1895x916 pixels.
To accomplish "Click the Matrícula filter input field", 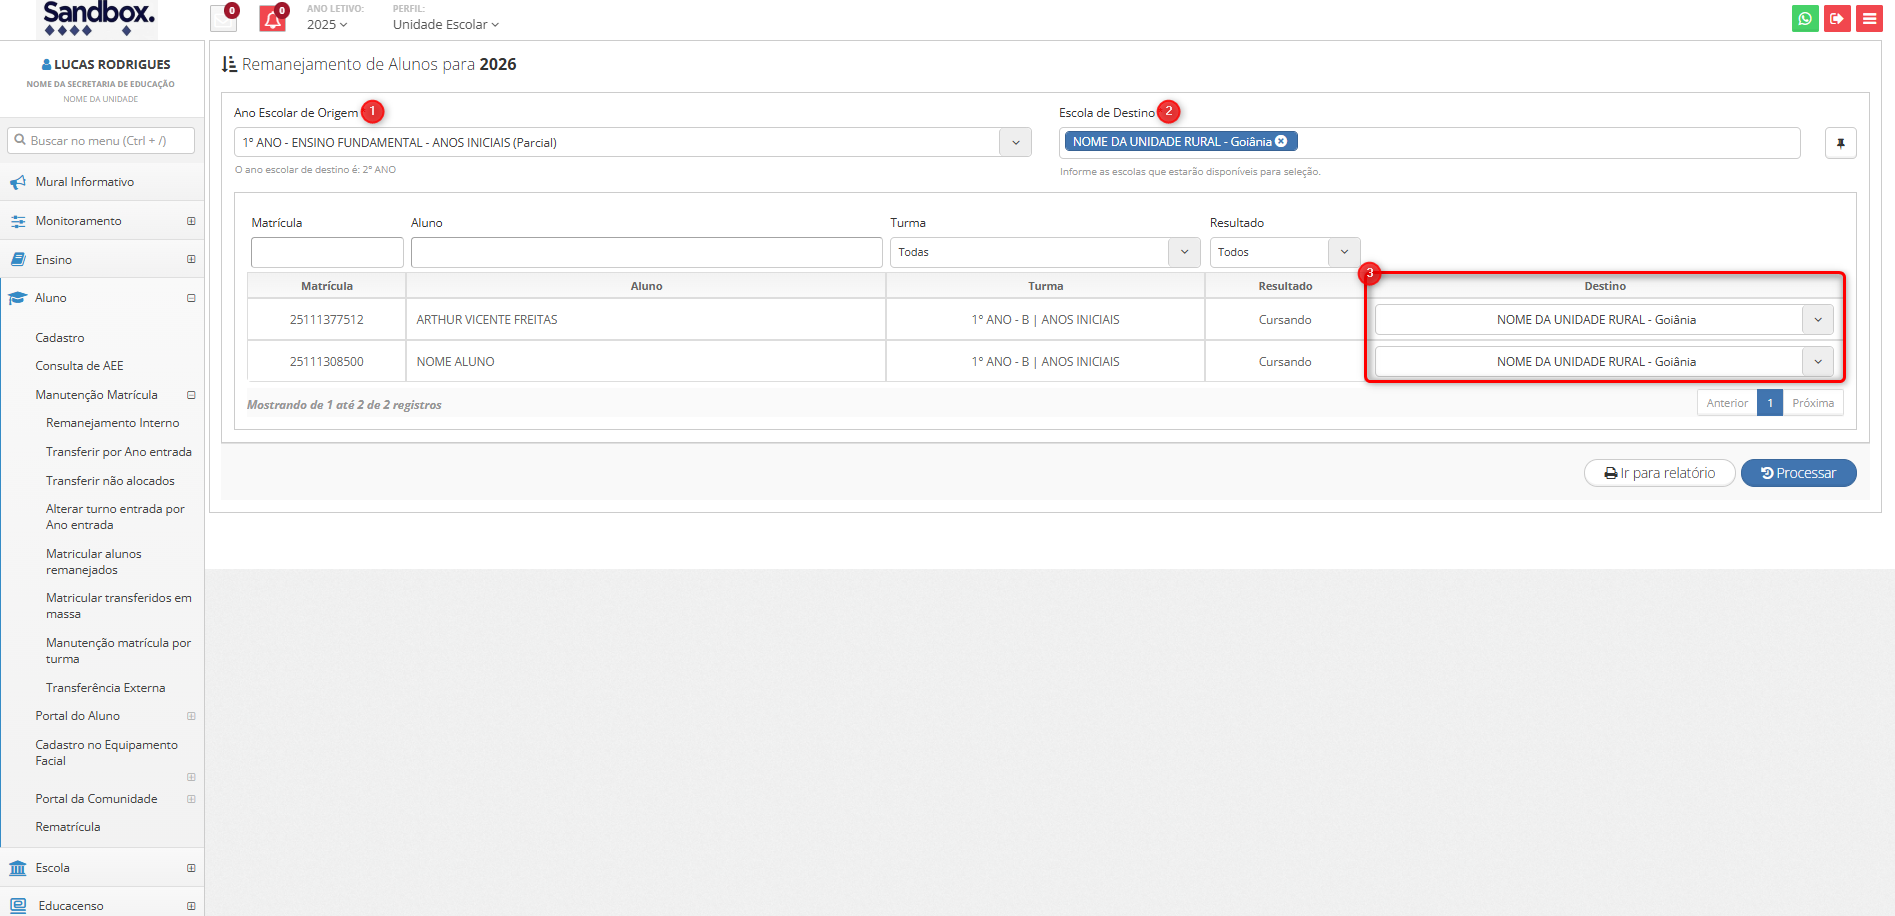I will [327, 252].
